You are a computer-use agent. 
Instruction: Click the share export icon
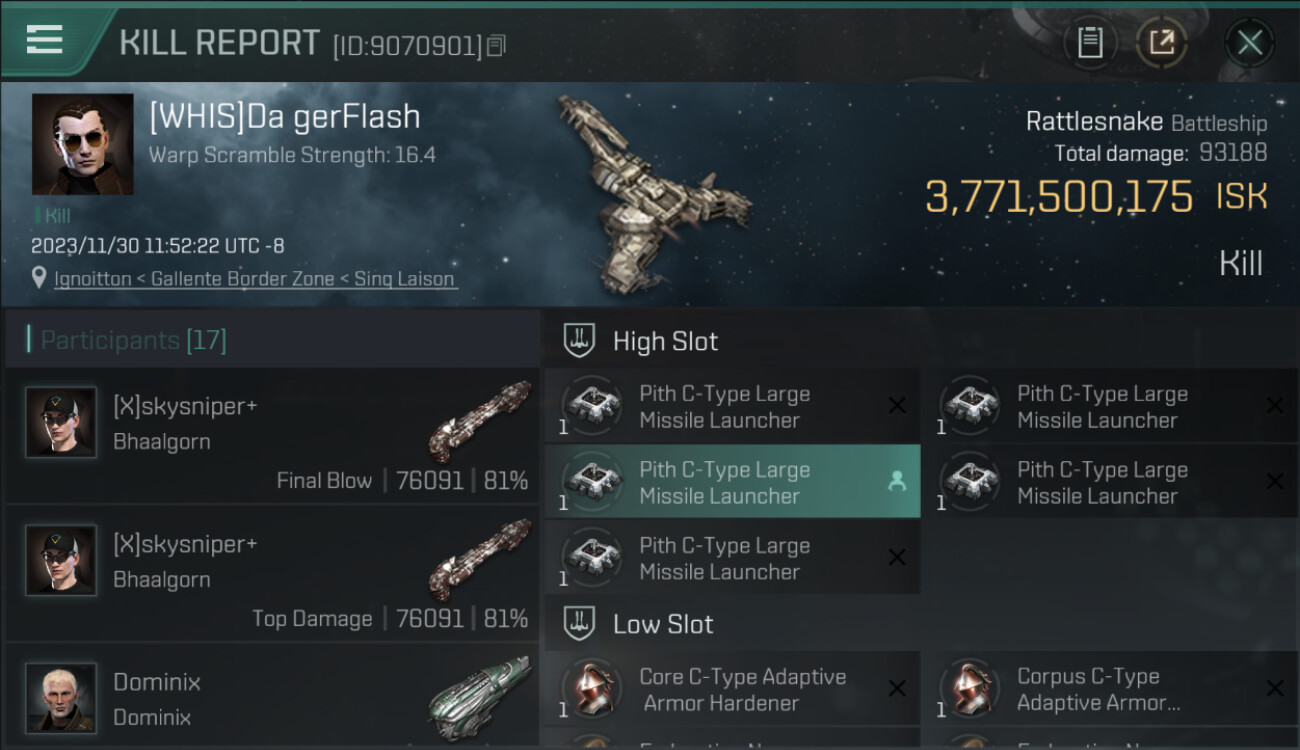1161,42
